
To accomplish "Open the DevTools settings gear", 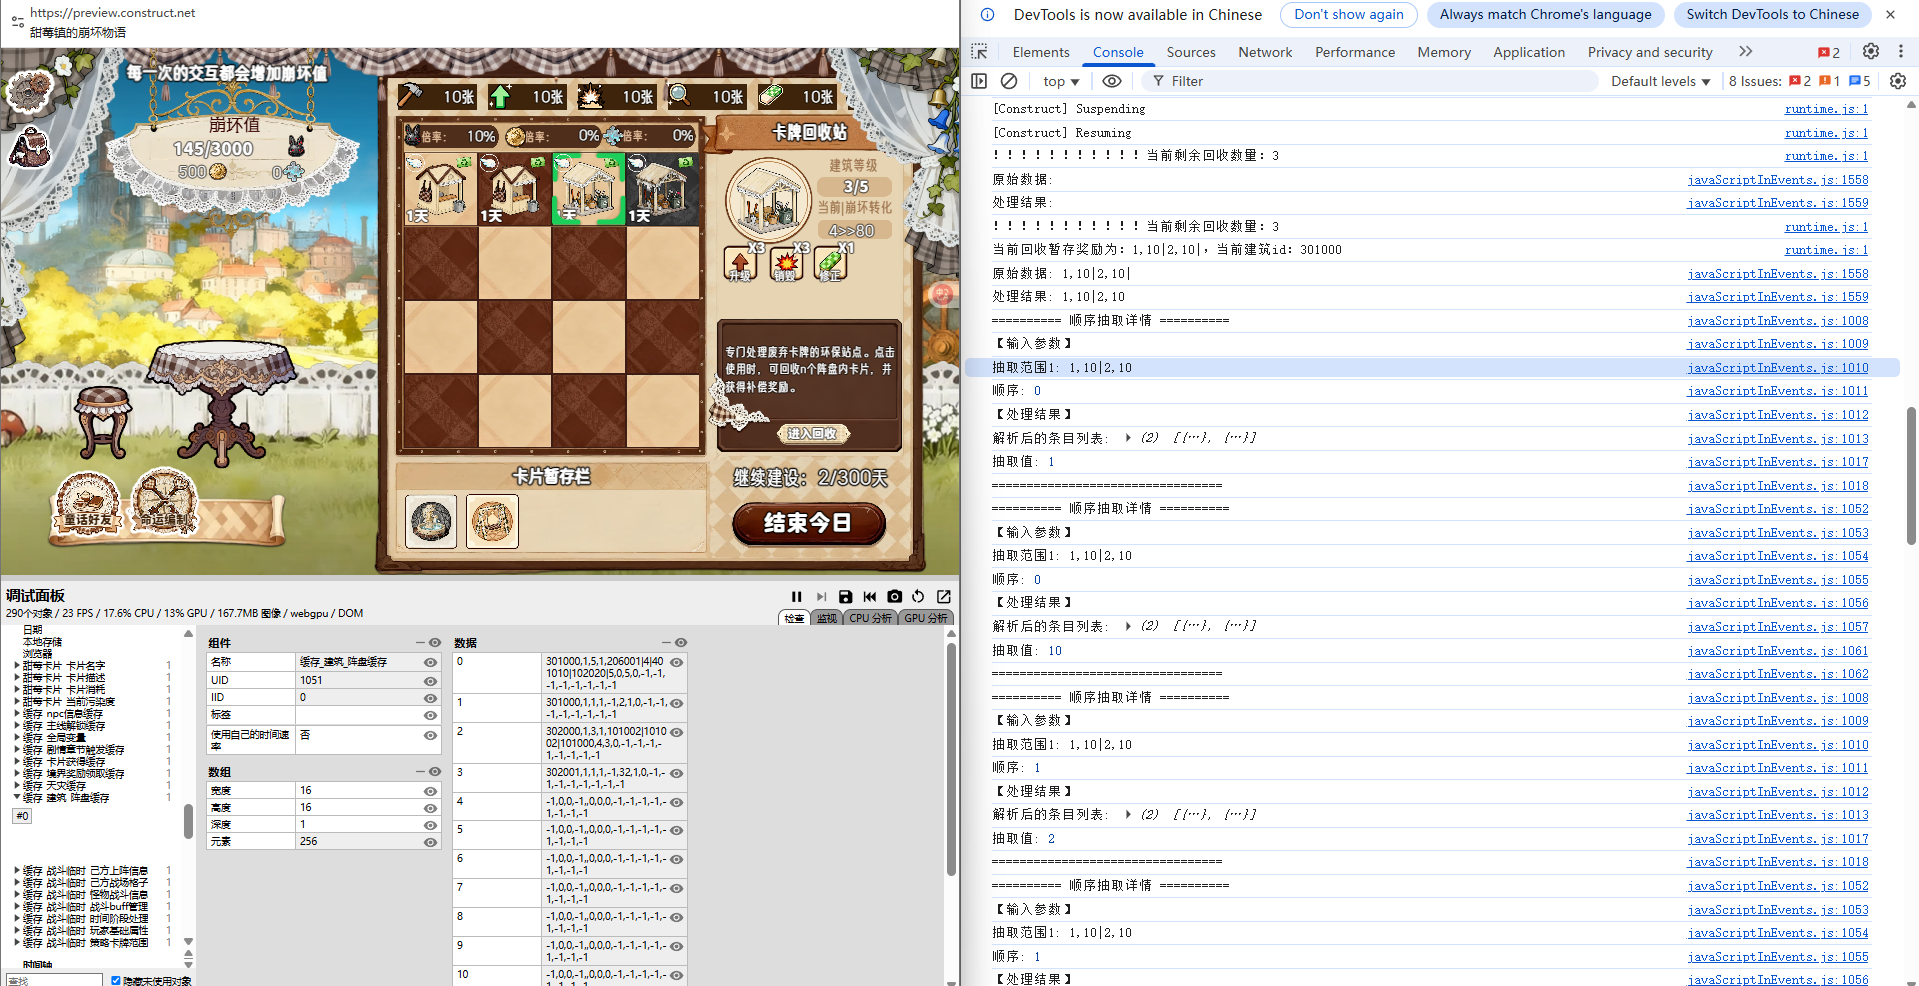I will 1870,52.
